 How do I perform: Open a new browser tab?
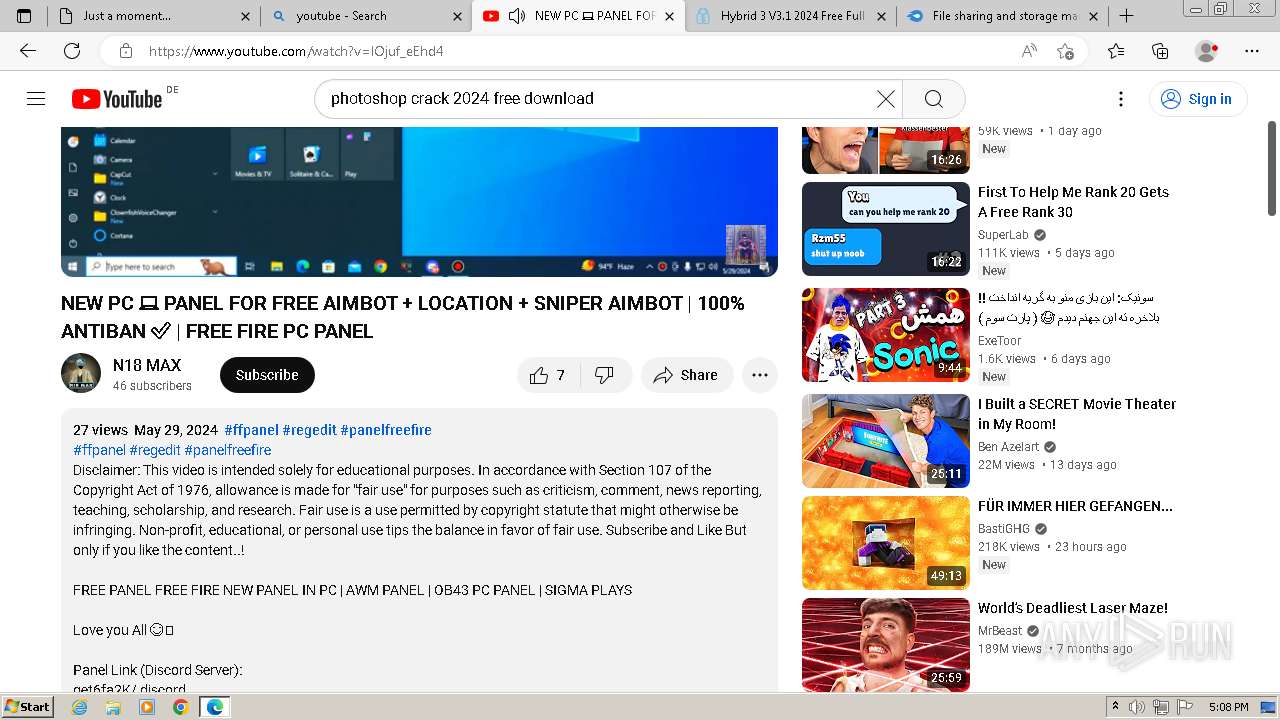pyautogui.click(x=1126, y=16)
